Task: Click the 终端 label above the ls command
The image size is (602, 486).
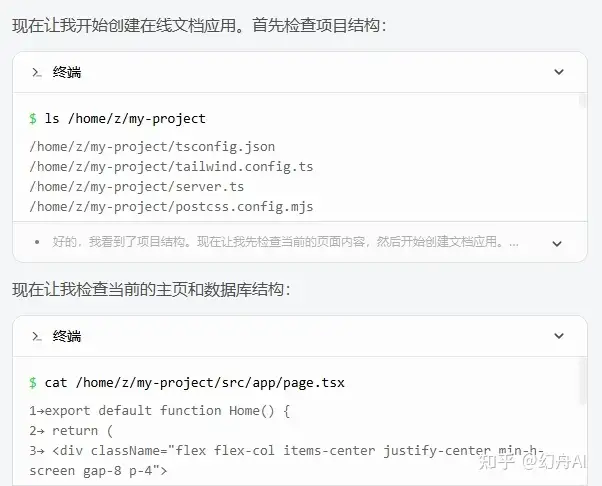Action: [x=67, y=72]
